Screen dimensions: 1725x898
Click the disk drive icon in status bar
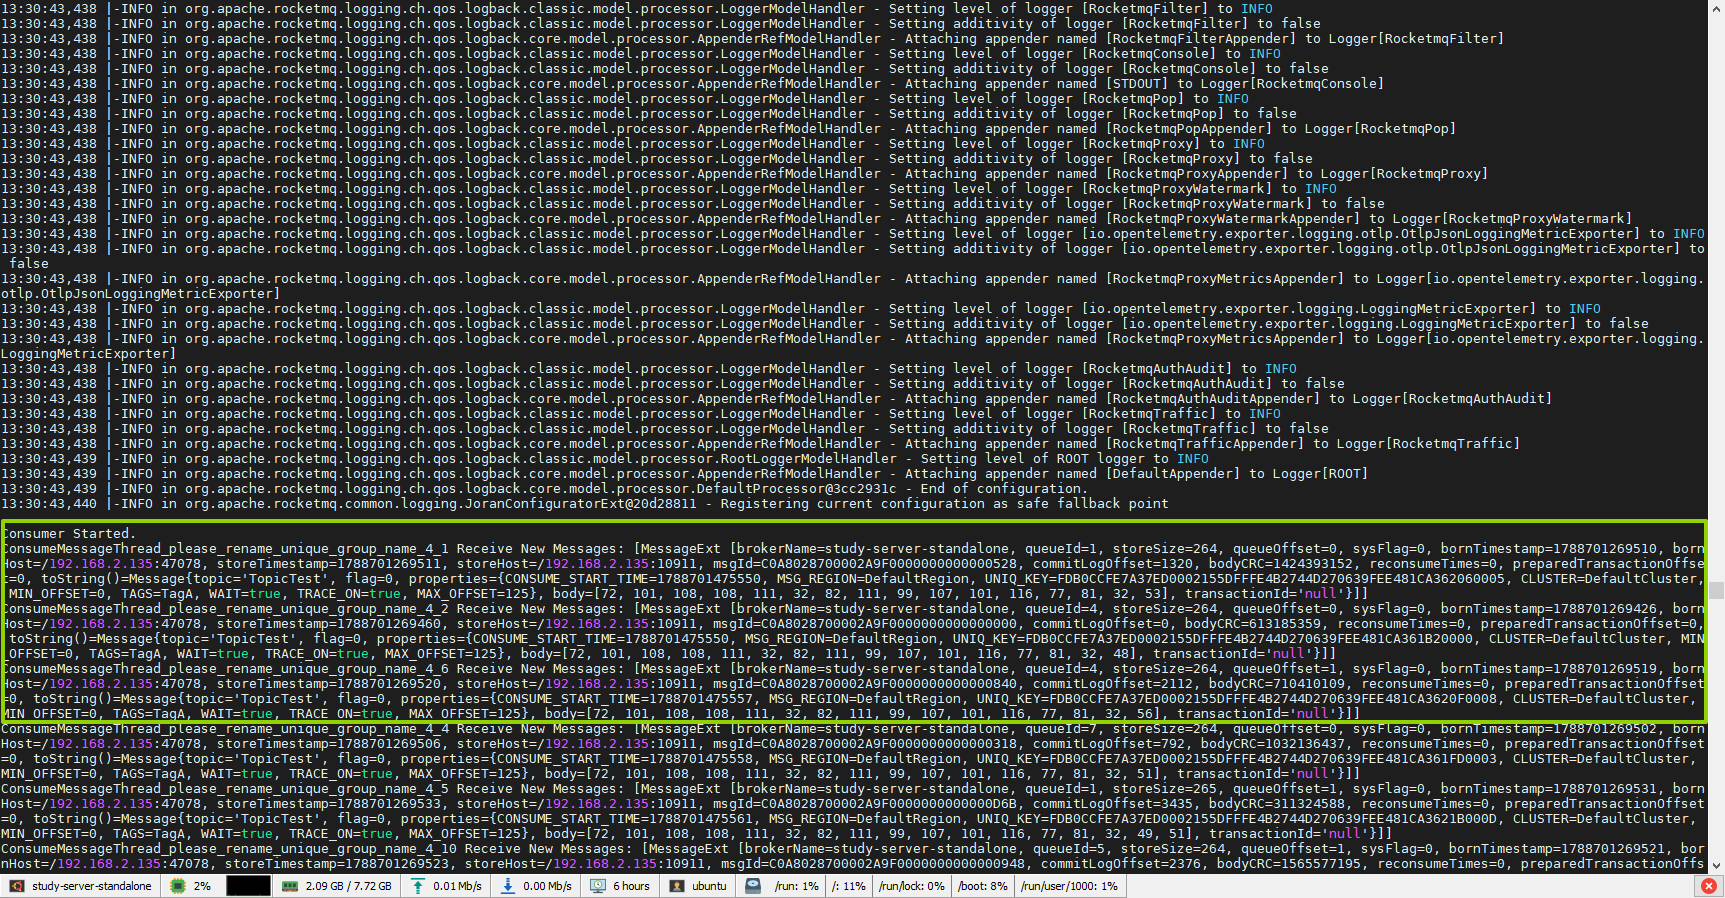(x=753, y=886)
